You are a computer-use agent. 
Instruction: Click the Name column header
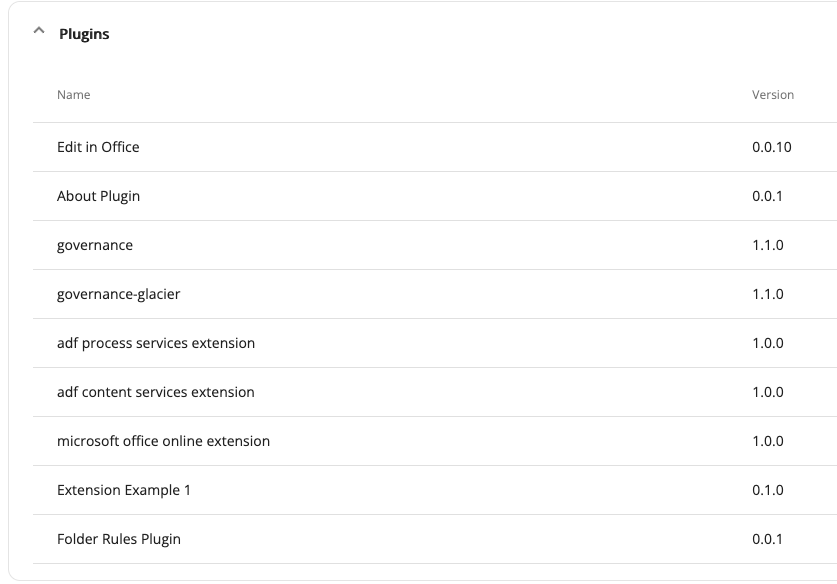(73, 94)
